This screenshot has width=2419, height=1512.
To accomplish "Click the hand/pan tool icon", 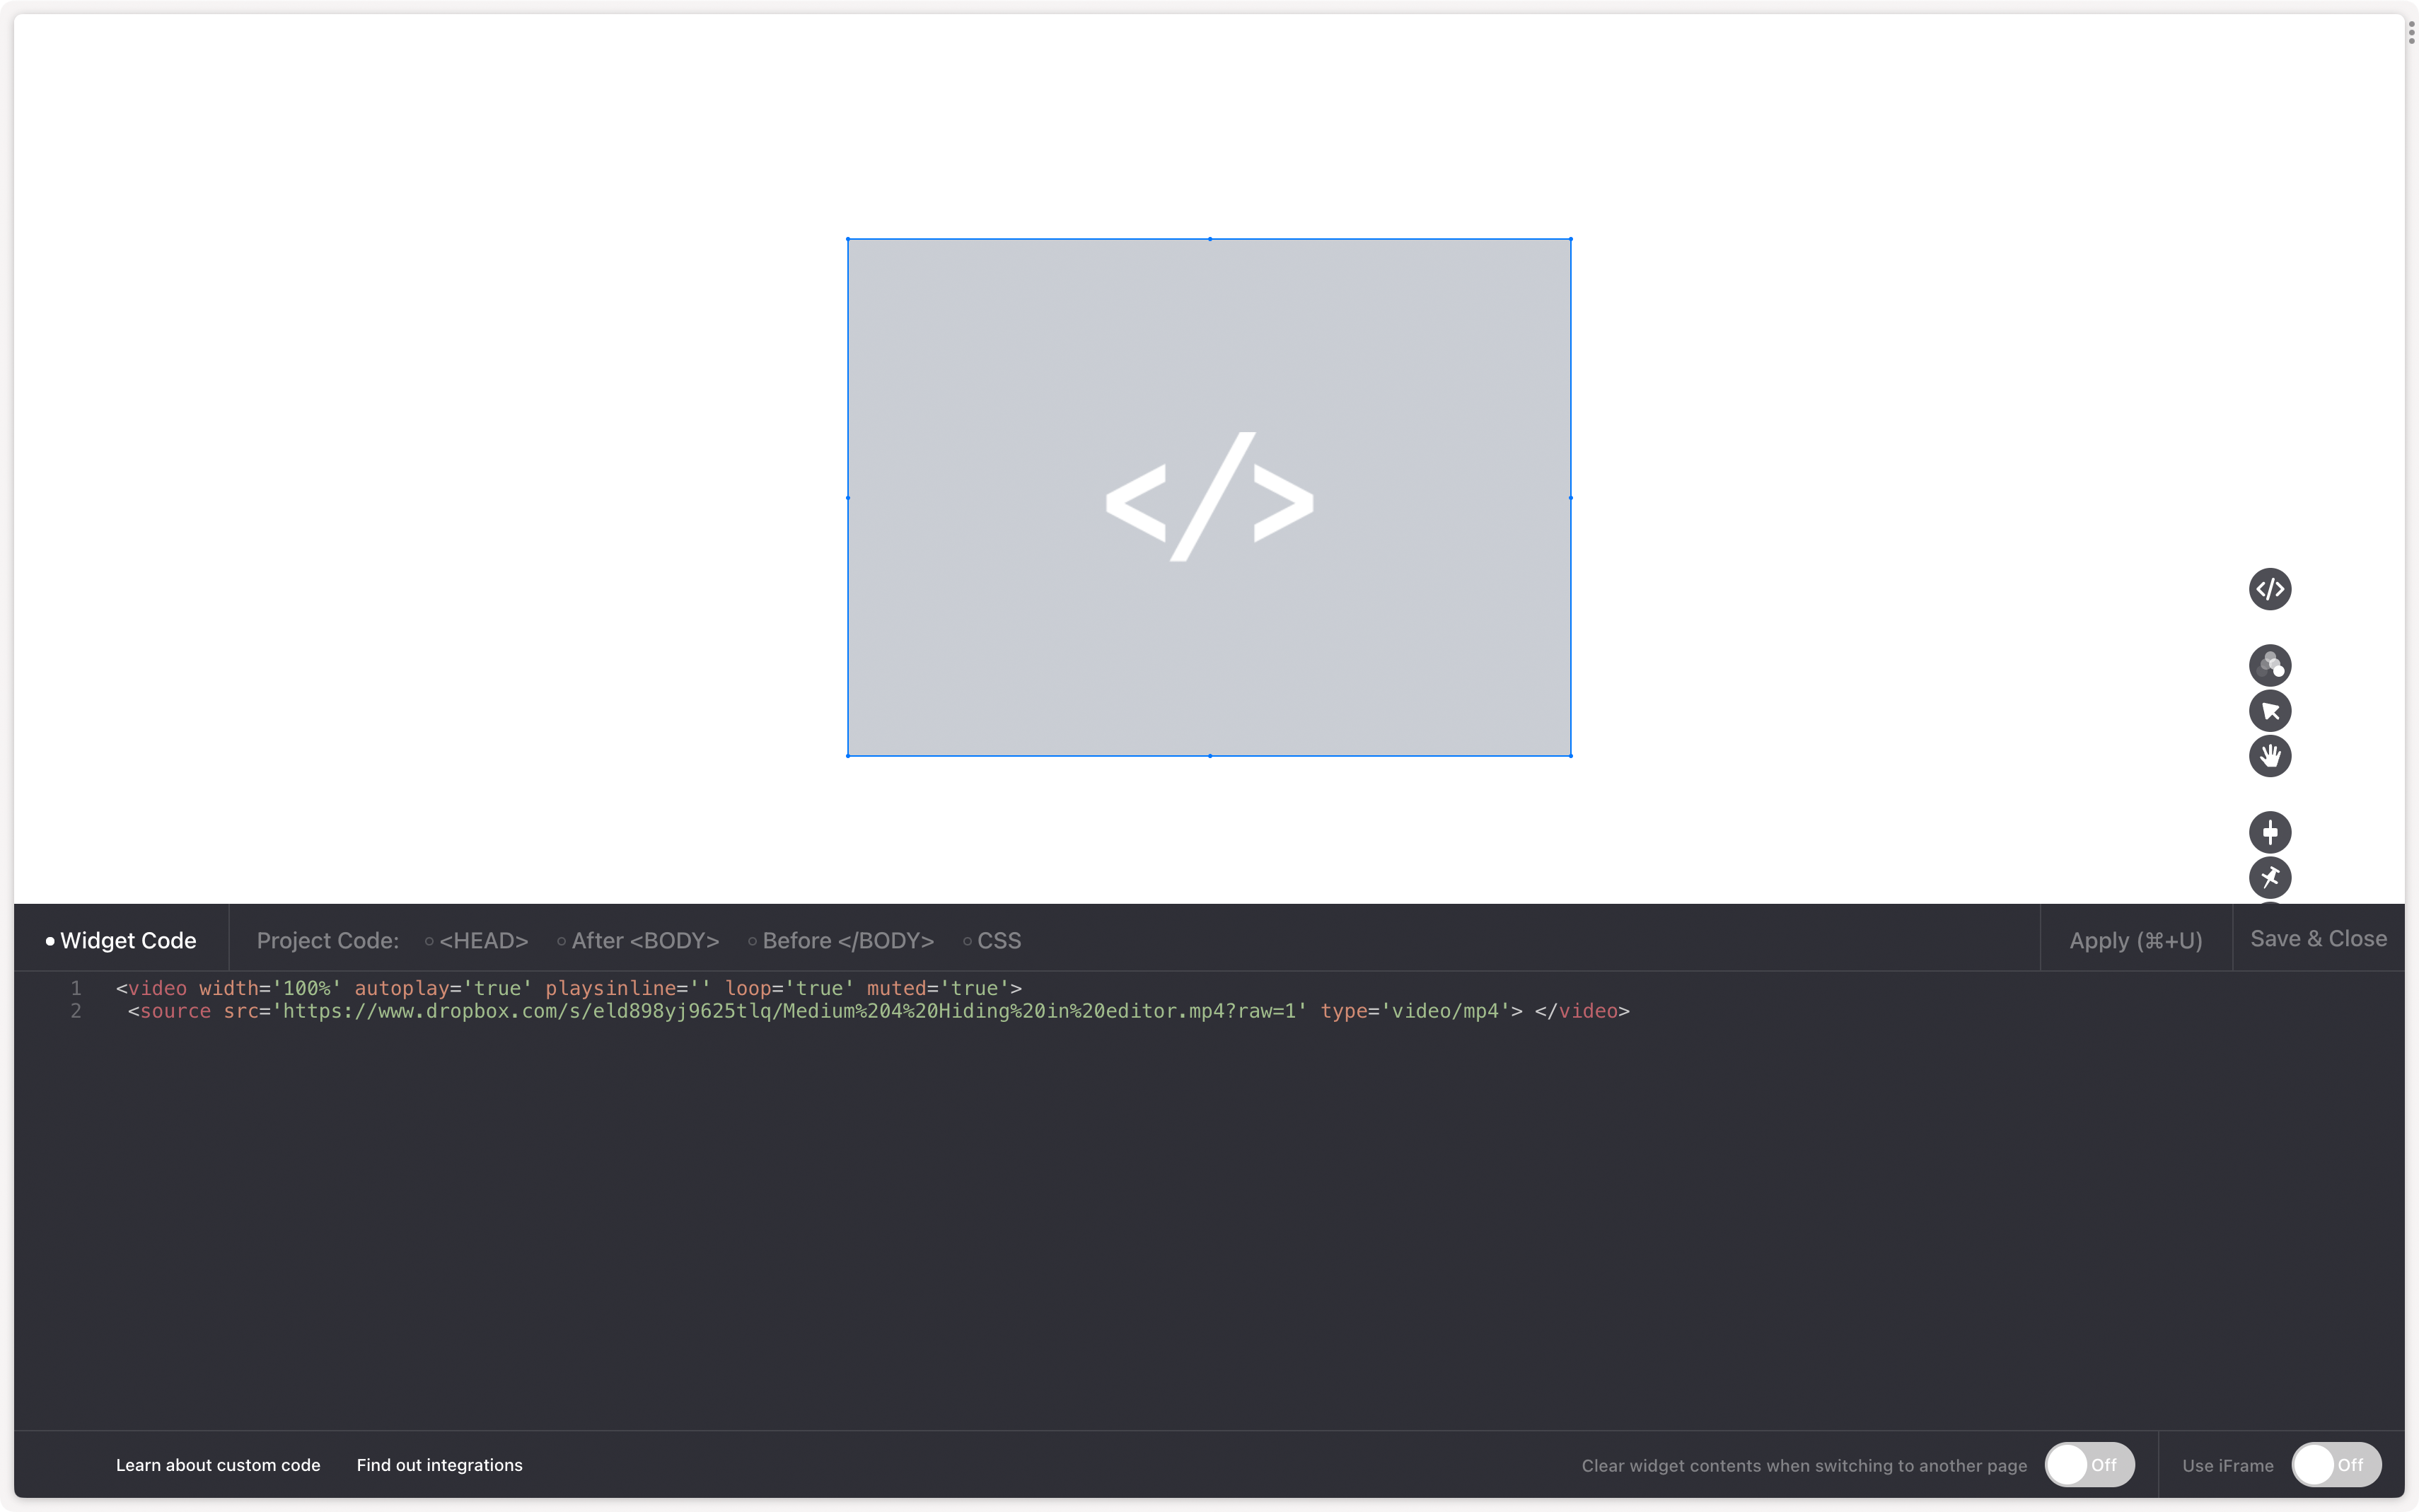I will (x=2271, y=756).
